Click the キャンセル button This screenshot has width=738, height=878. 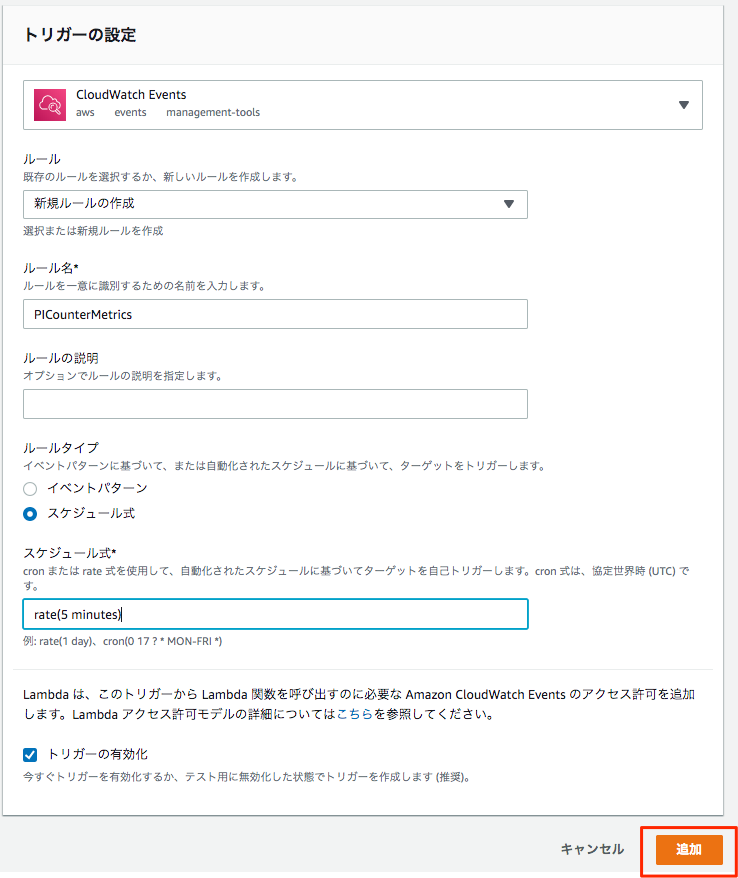(x=592, y=849)
